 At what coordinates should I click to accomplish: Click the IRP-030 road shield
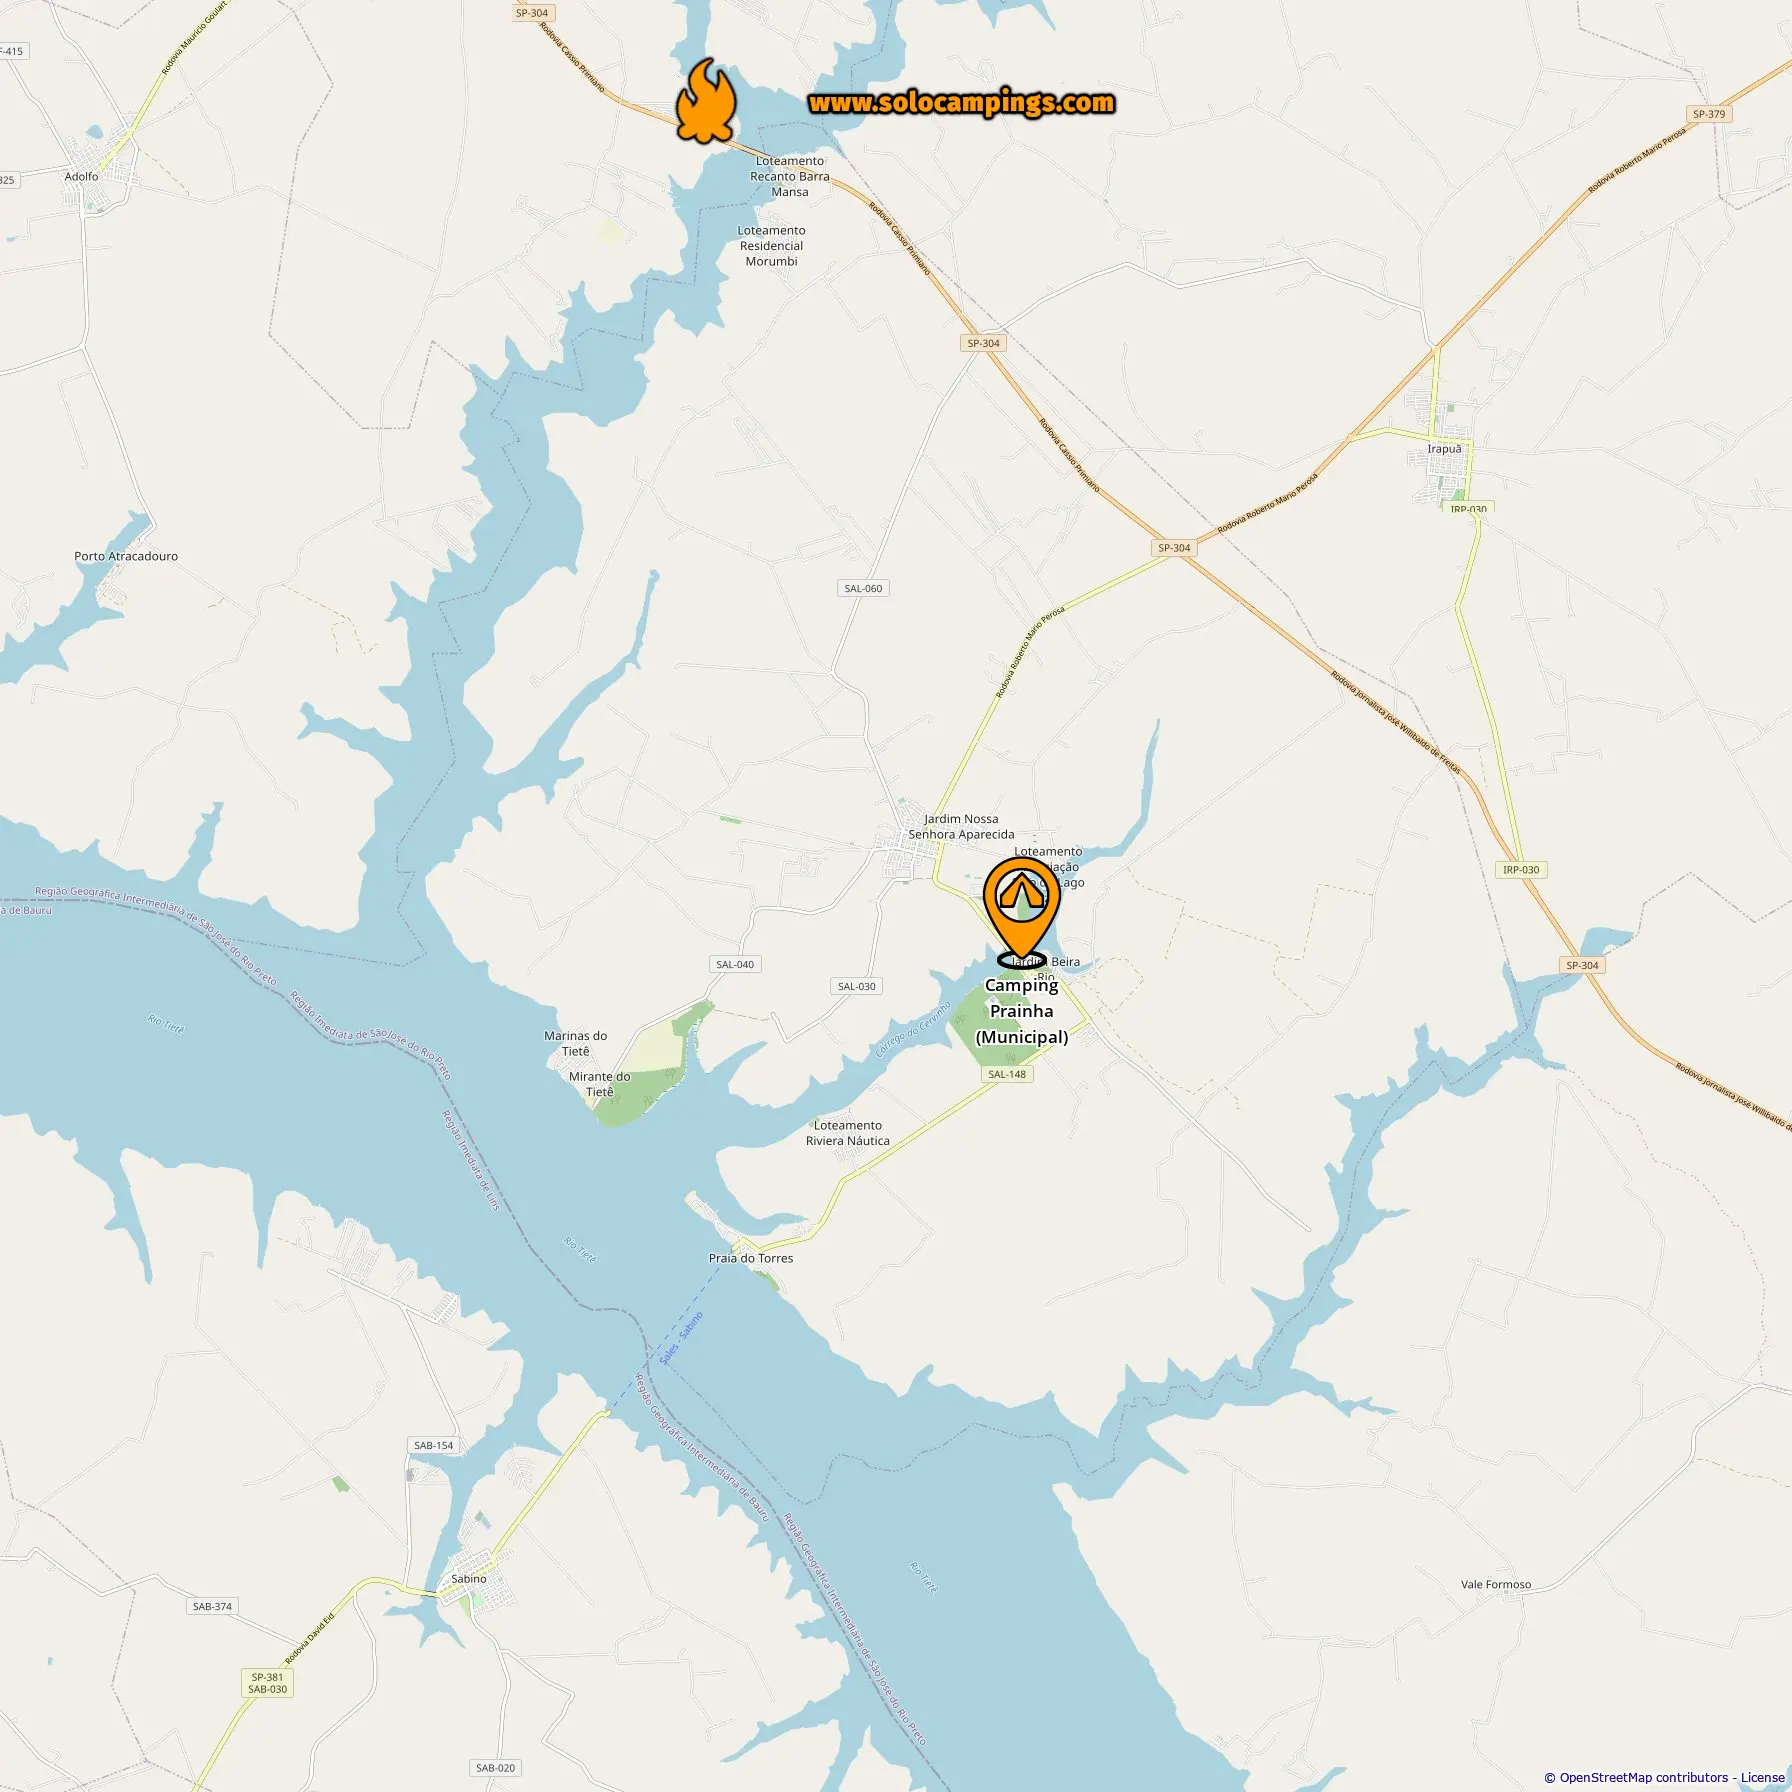tap(1521, 869)
